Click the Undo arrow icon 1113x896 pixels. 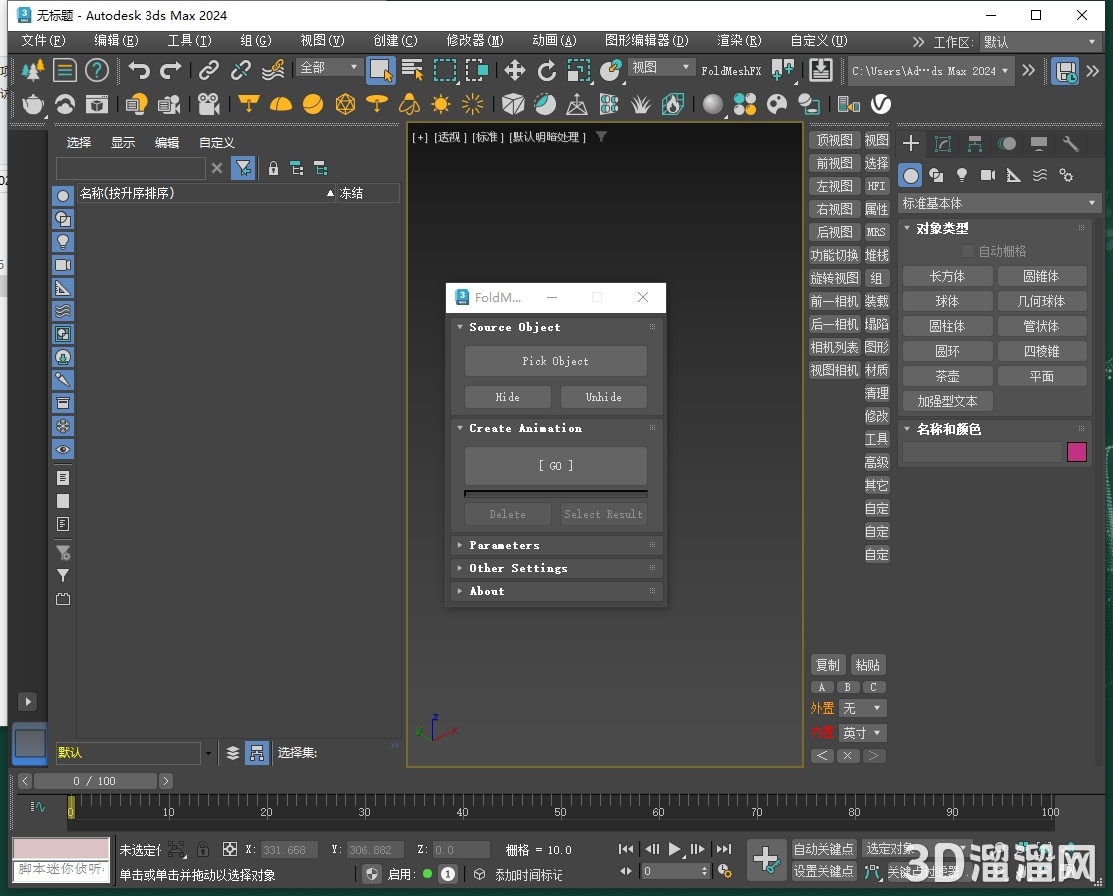tap(138, 70)
